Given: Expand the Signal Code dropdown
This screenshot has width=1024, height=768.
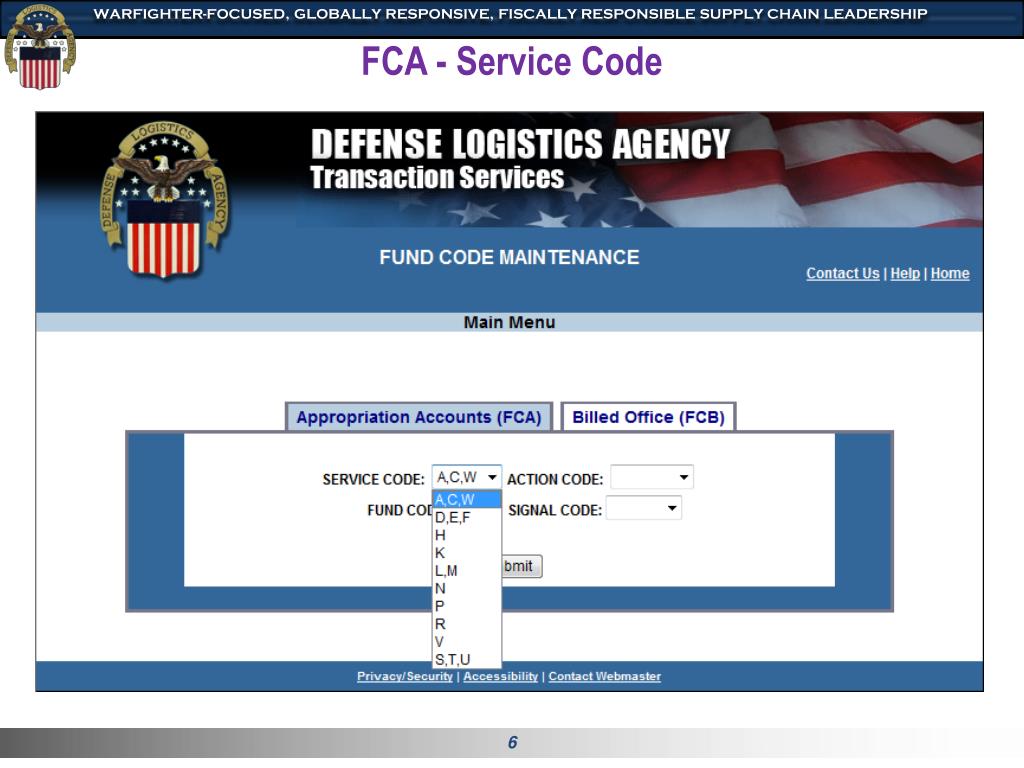Looking at the screenshot, I should click(644, 508).
